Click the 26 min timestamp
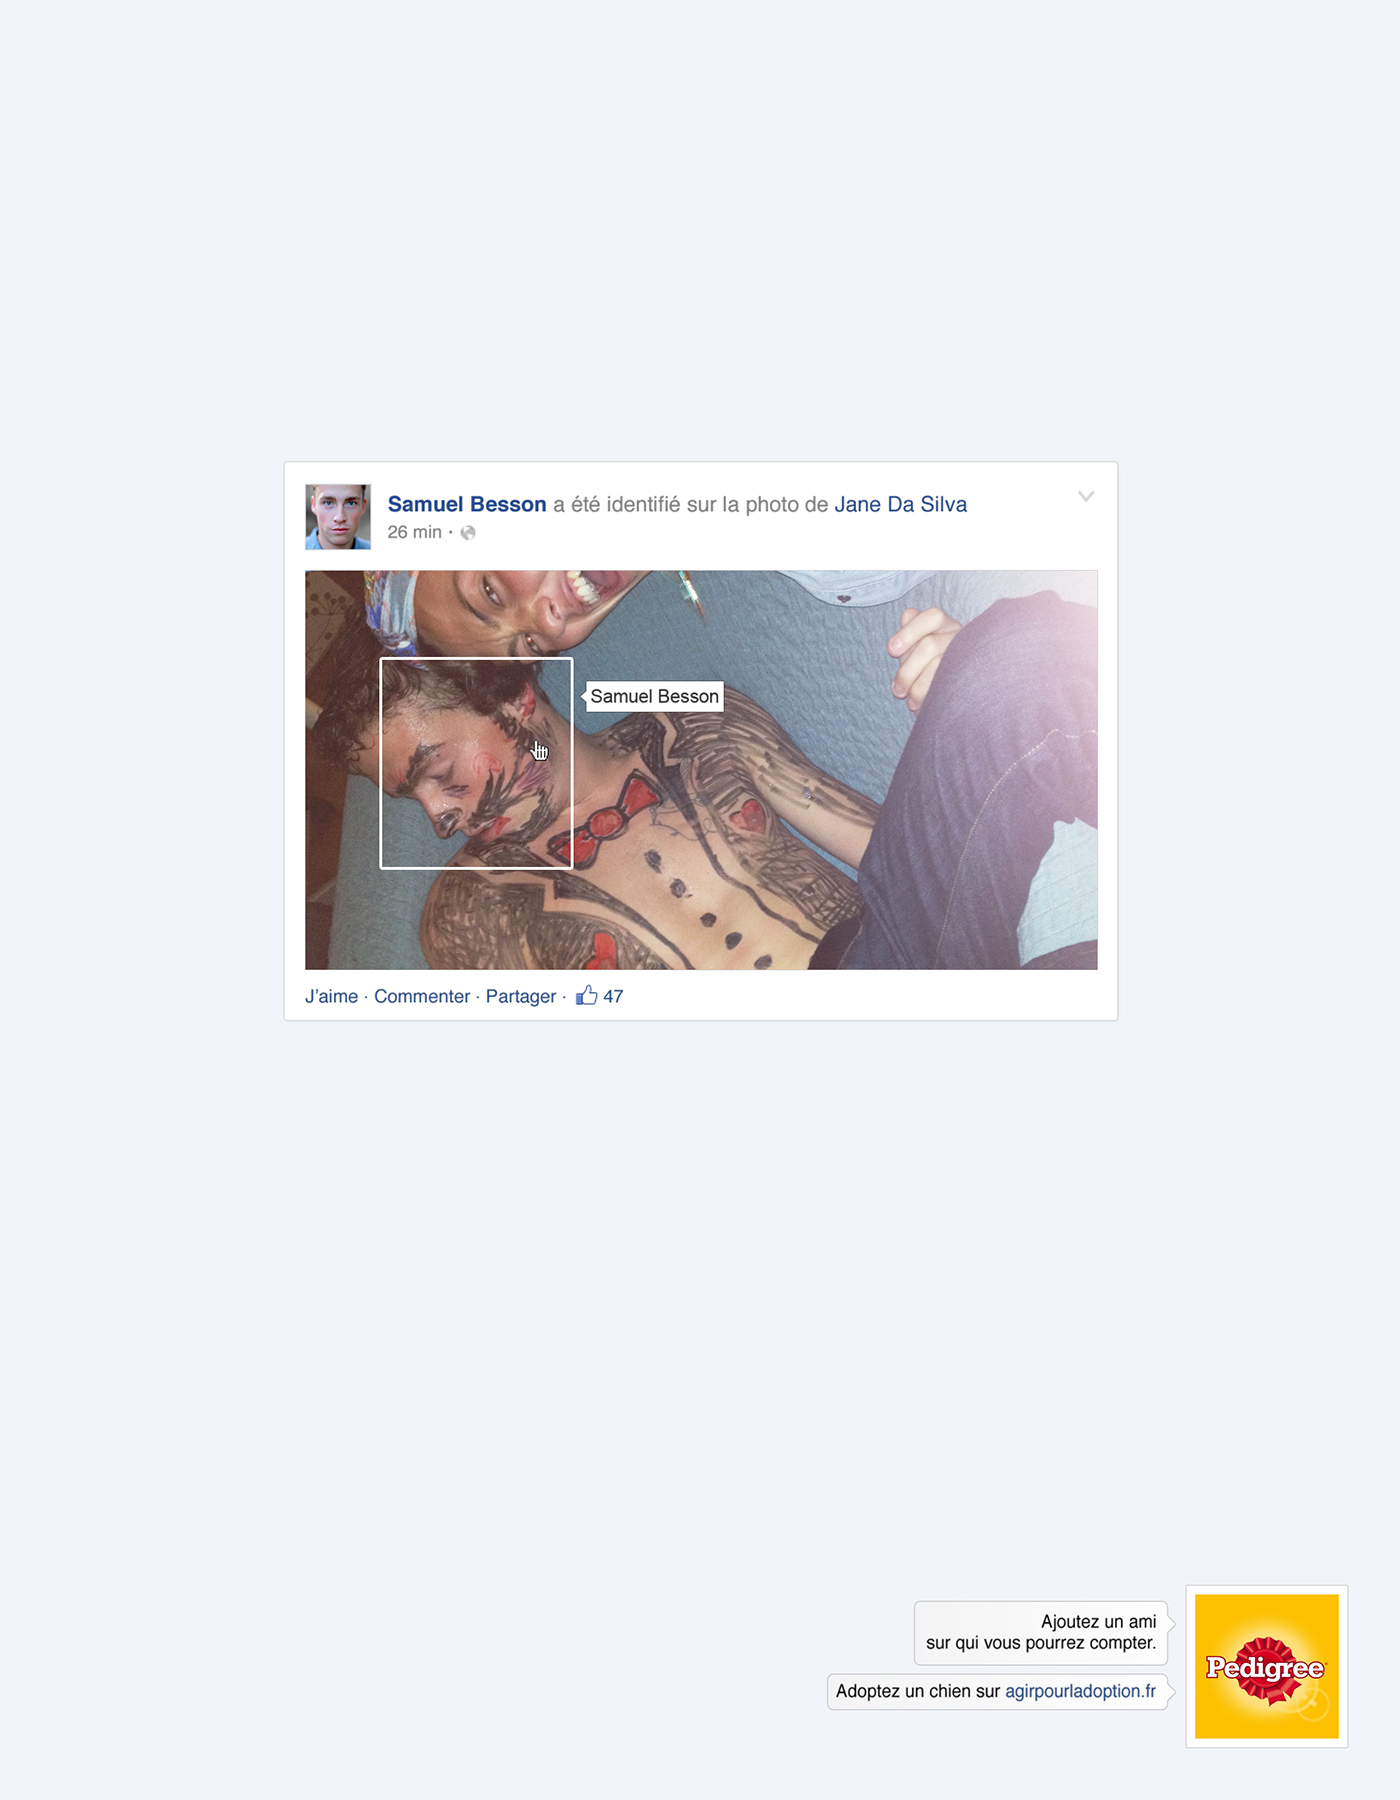Image resolution: width=1400 pixels, height=1800 pixels. tap(414, 532)
